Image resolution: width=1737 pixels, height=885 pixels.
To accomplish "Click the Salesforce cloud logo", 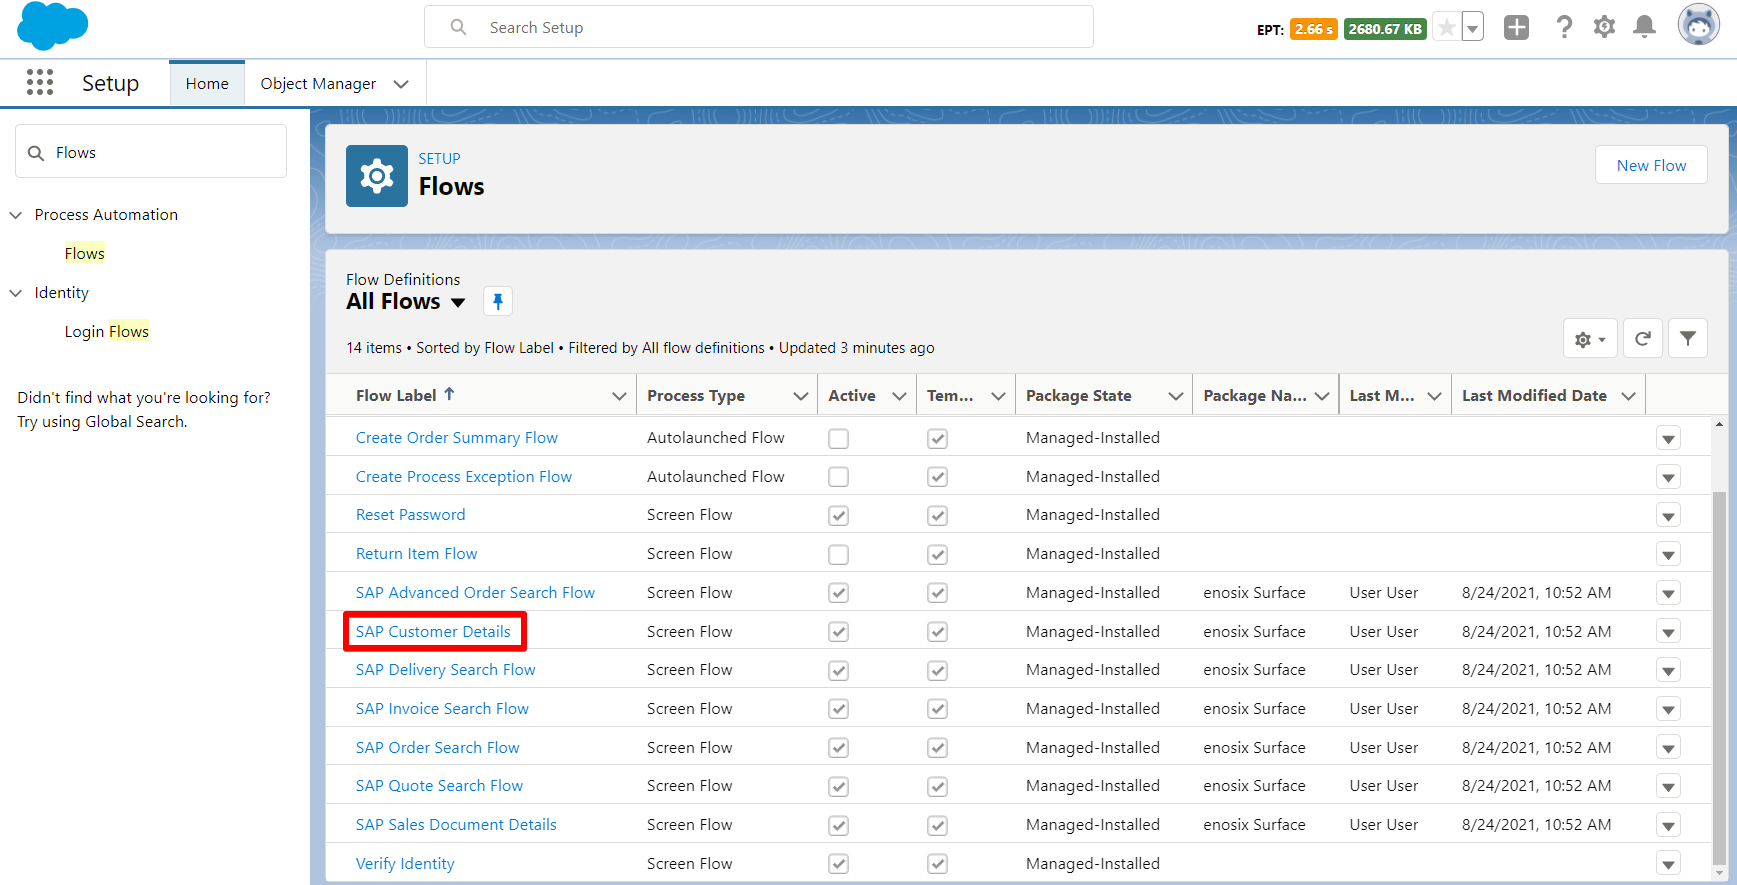I will tap(52, 26).
